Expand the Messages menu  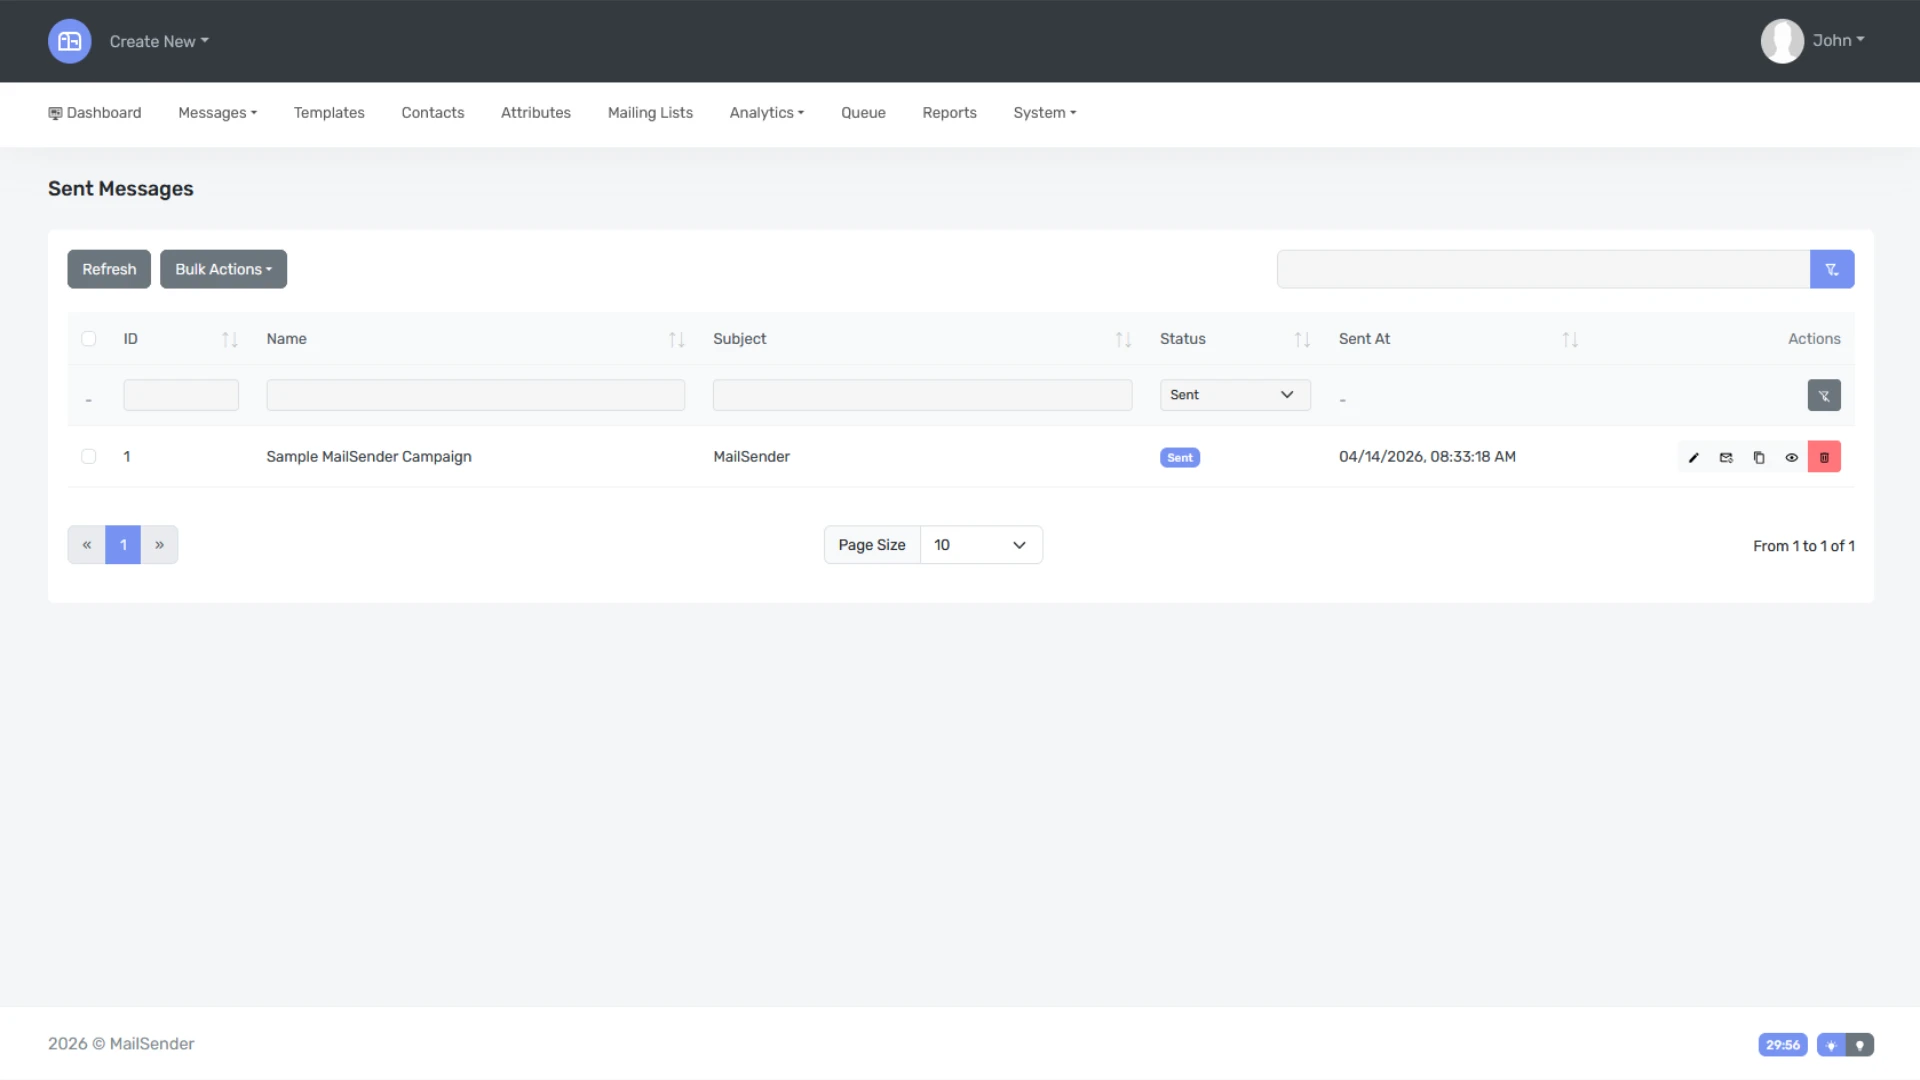click(218, 113)
